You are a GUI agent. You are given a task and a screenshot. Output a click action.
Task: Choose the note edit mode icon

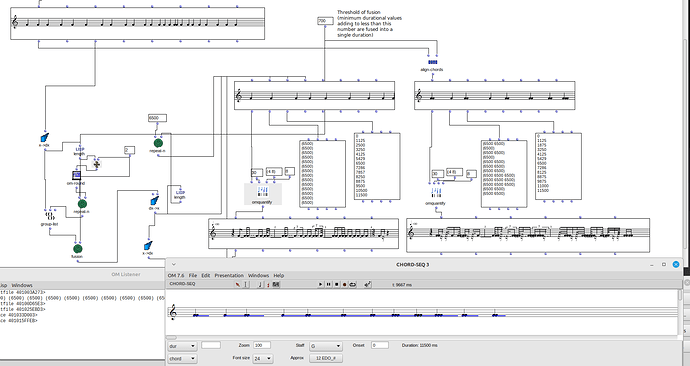pos(260,285)
